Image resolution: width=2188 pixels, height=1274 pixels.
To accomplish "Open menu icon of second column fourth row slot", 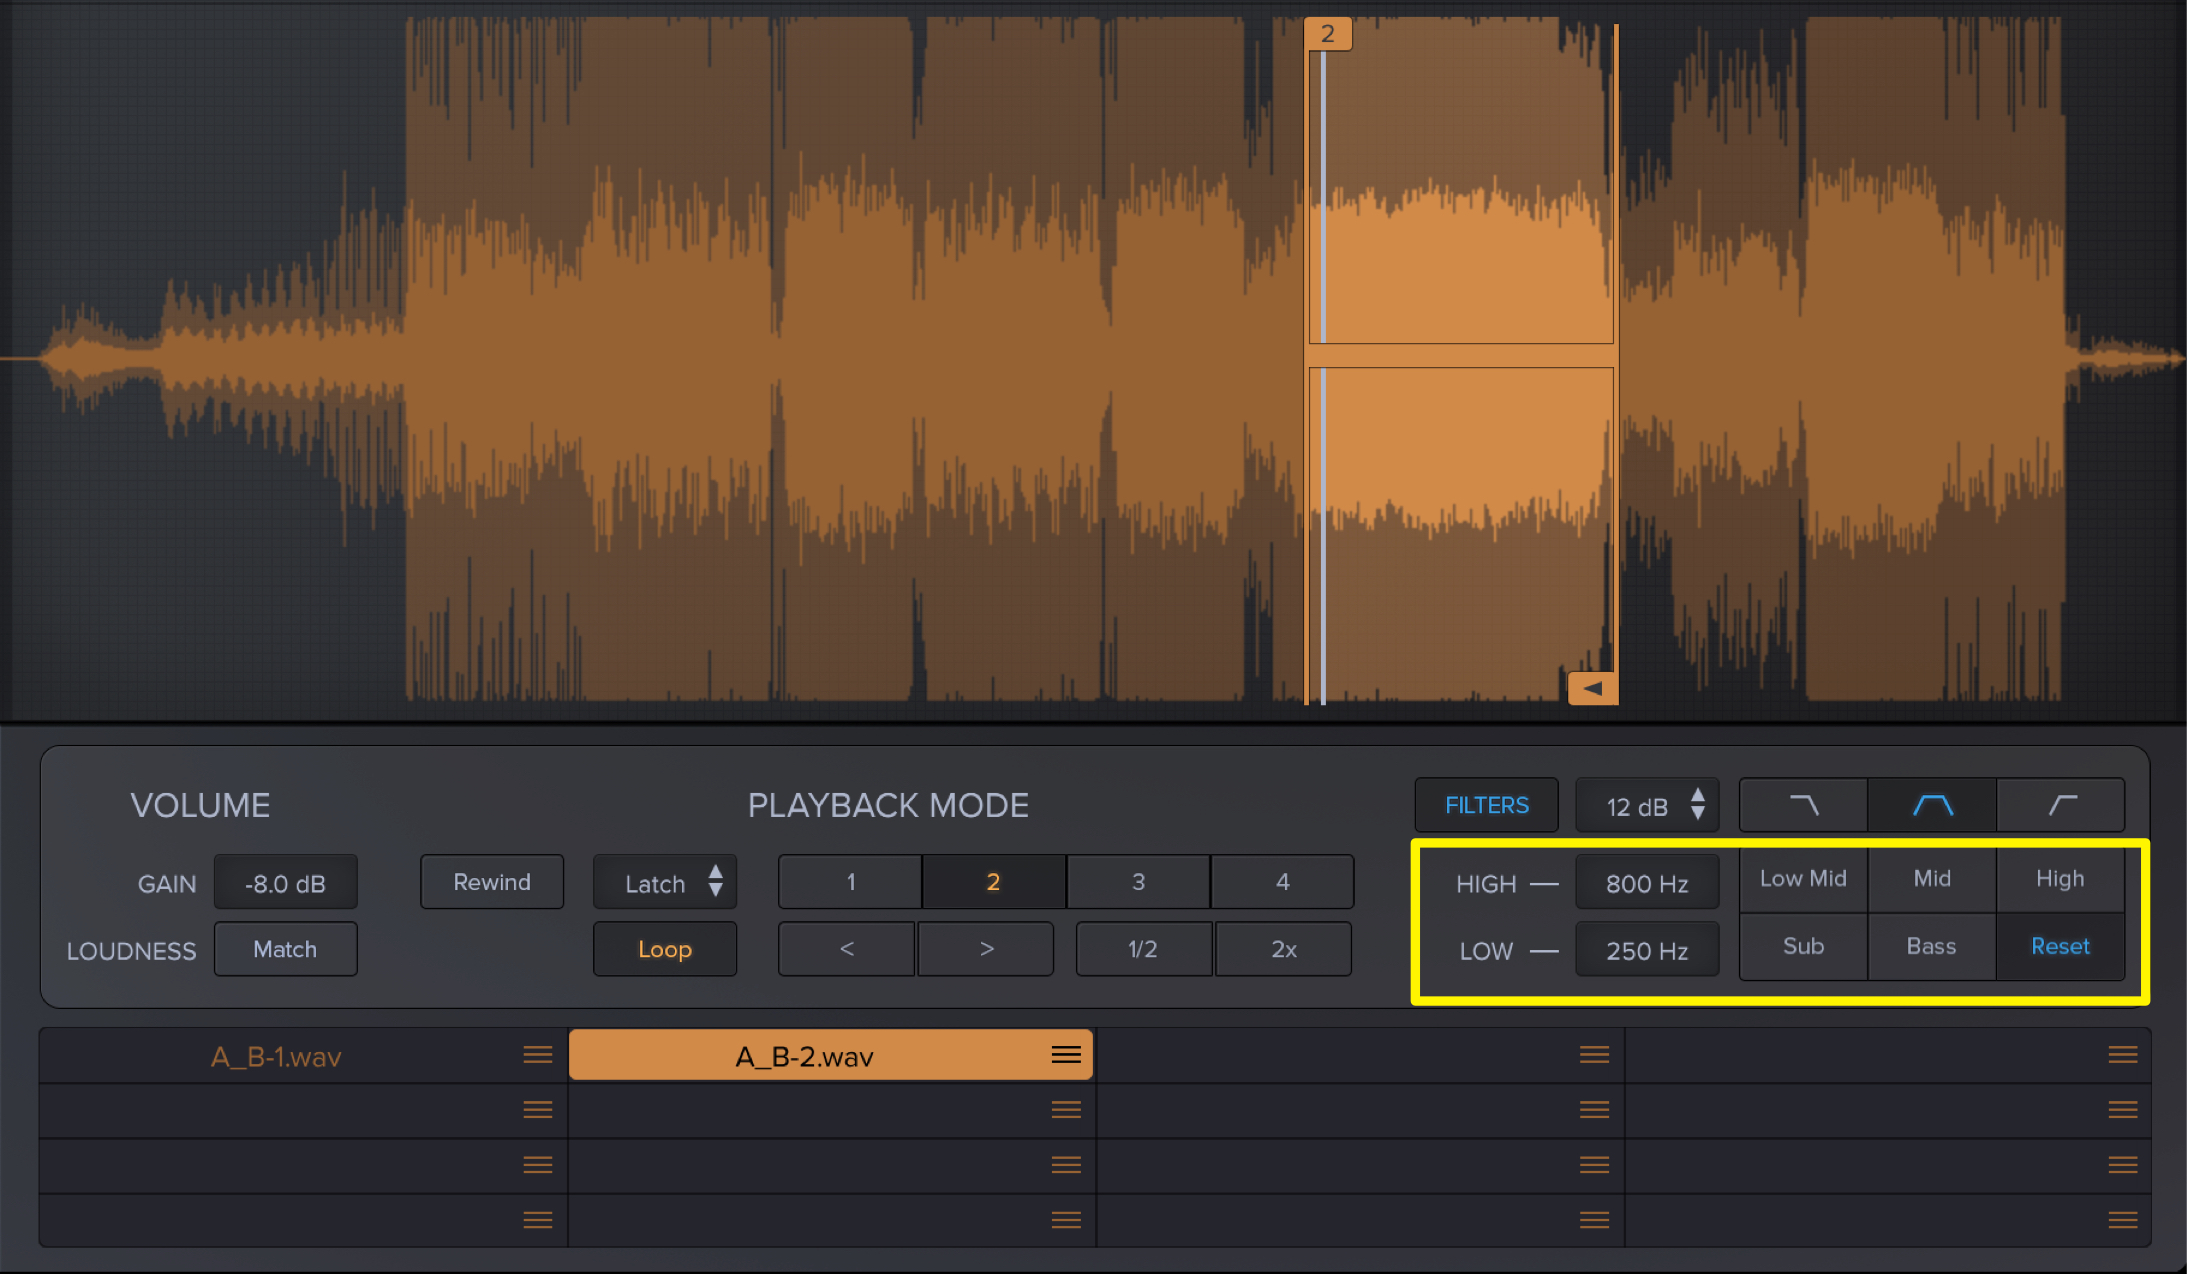I will click(1066, 1220).
